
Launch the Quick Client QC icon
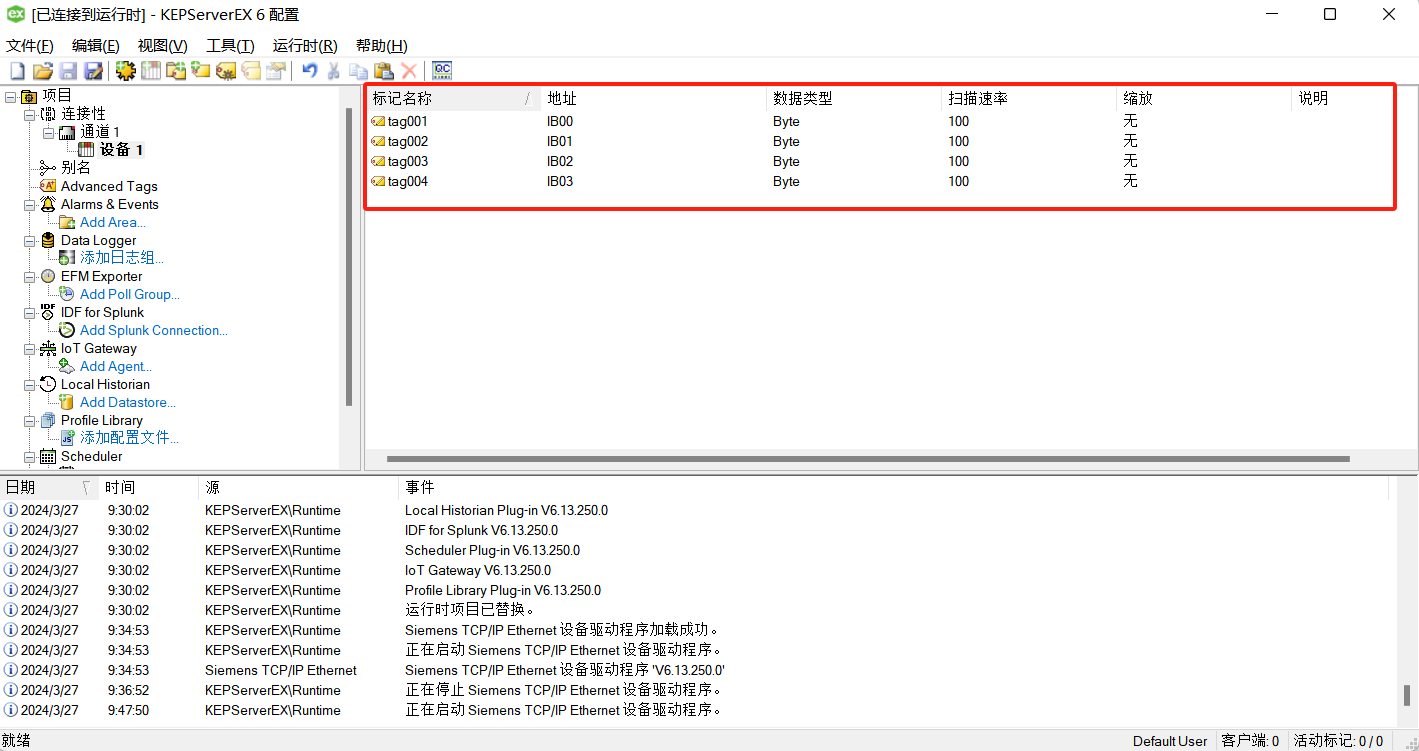(442, 71)
